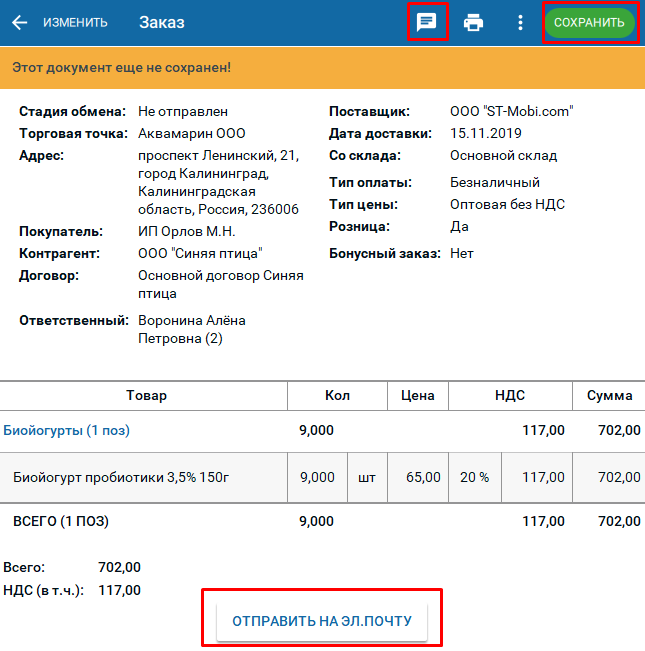Click the ВСЕГО (1 ПОЗ) totals row

[61, 521]
